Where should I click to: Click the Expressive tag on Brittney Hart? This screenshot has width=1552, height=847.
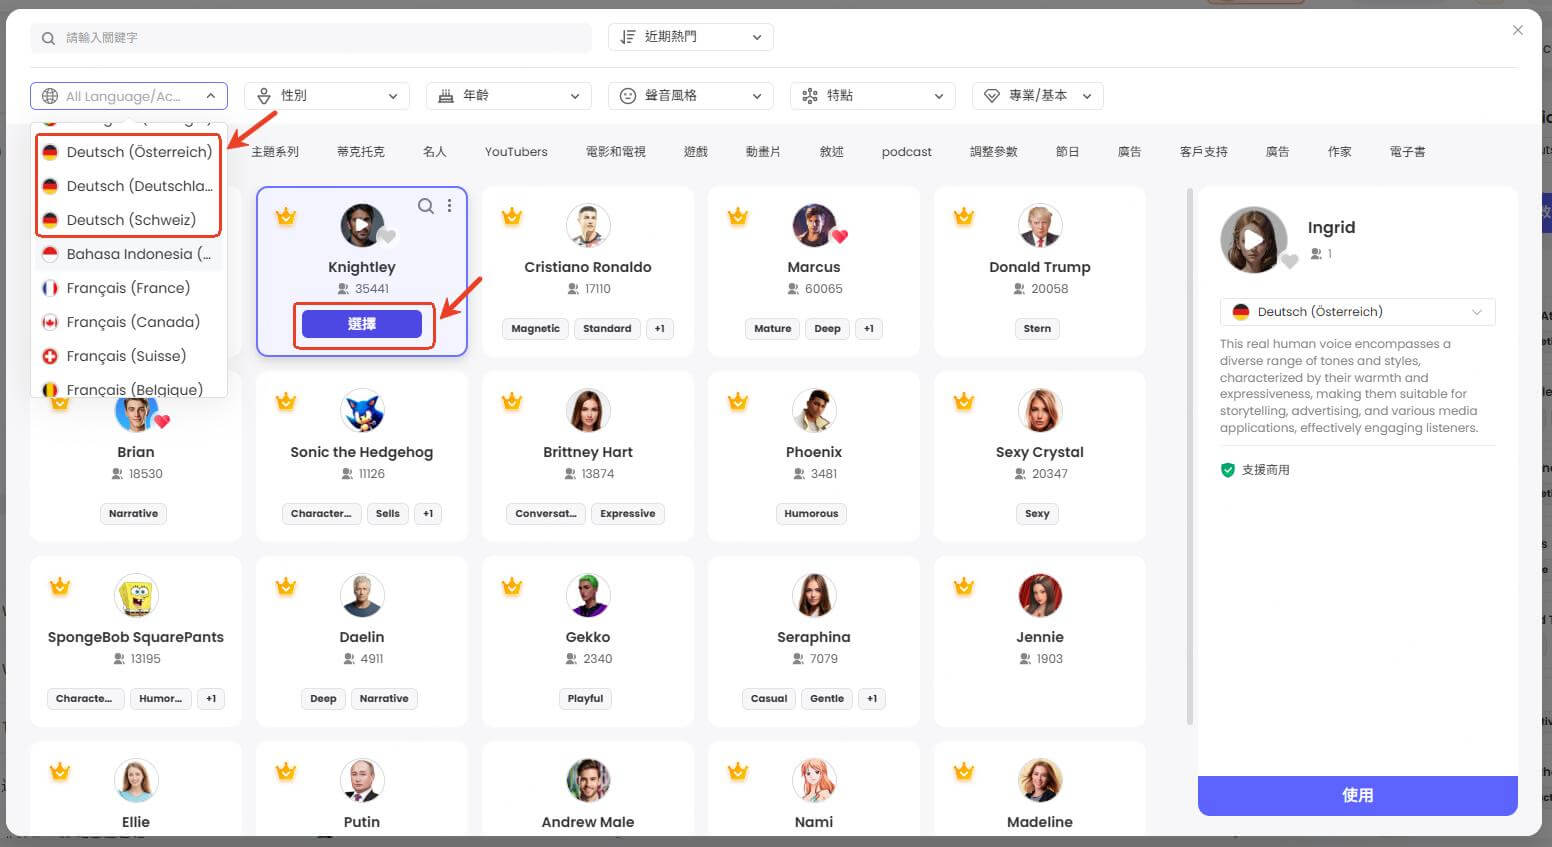(x=628, y=514)
